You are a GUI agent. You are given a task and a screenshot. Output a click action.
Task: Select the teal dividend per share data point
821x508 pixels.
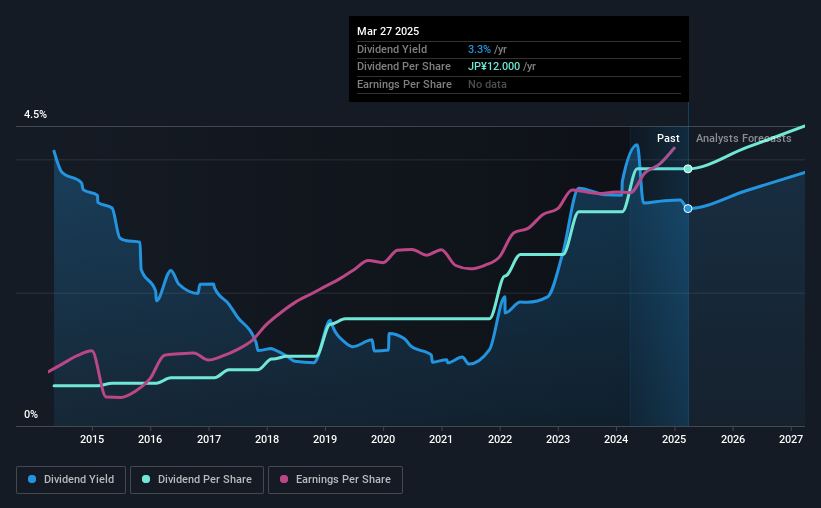point(688,169)
